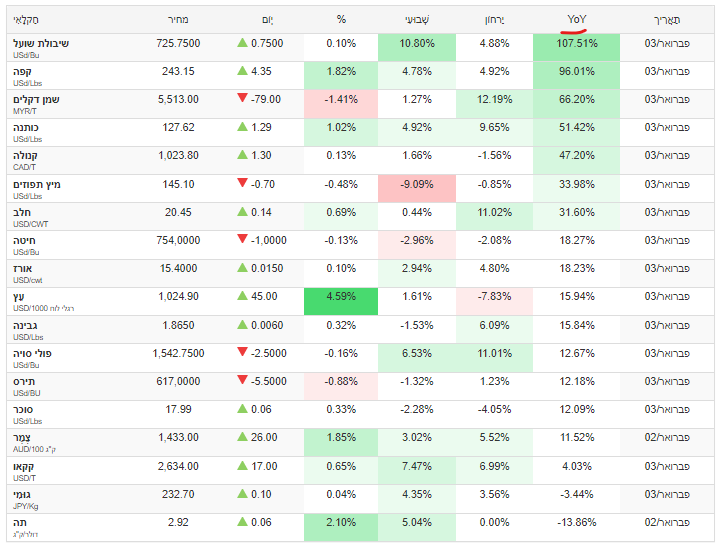Click the red down arrow in תירס row
This screenshot has height=547, width=720.
[x=242, y=380]
